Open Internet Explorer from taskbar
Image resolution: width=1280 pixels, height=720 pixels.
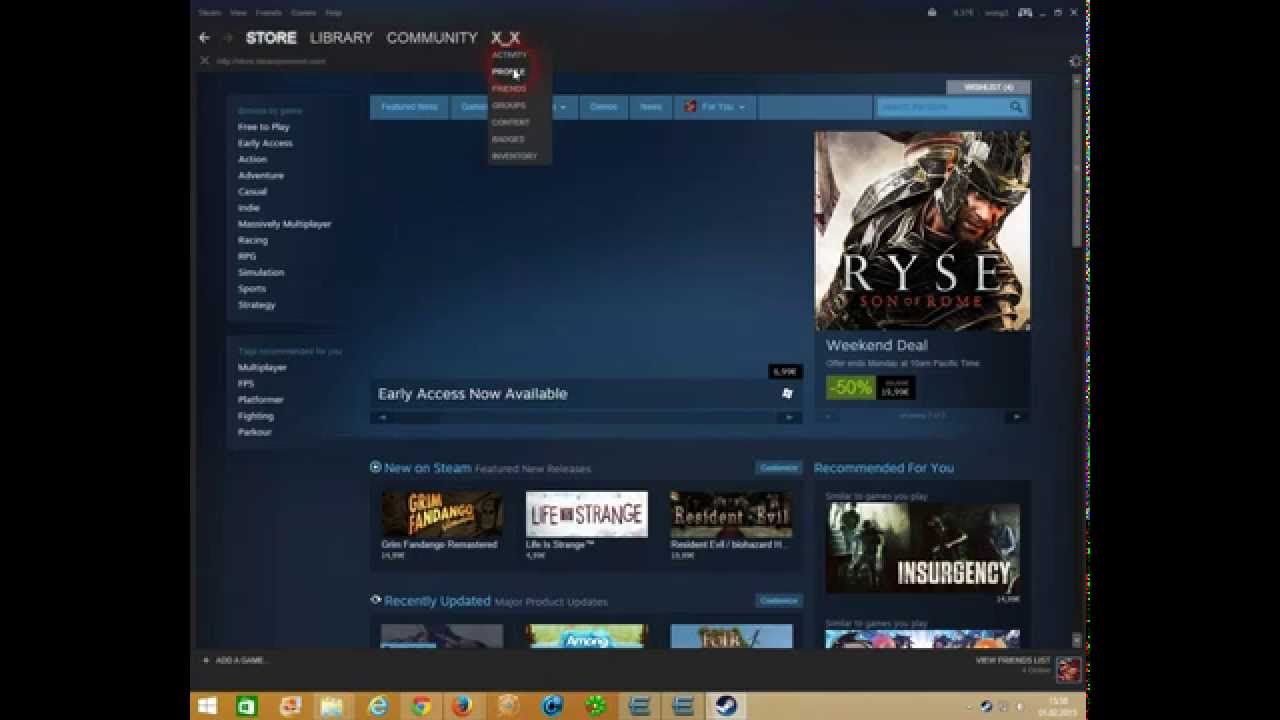pyautogui.click(x=378, y=706)
